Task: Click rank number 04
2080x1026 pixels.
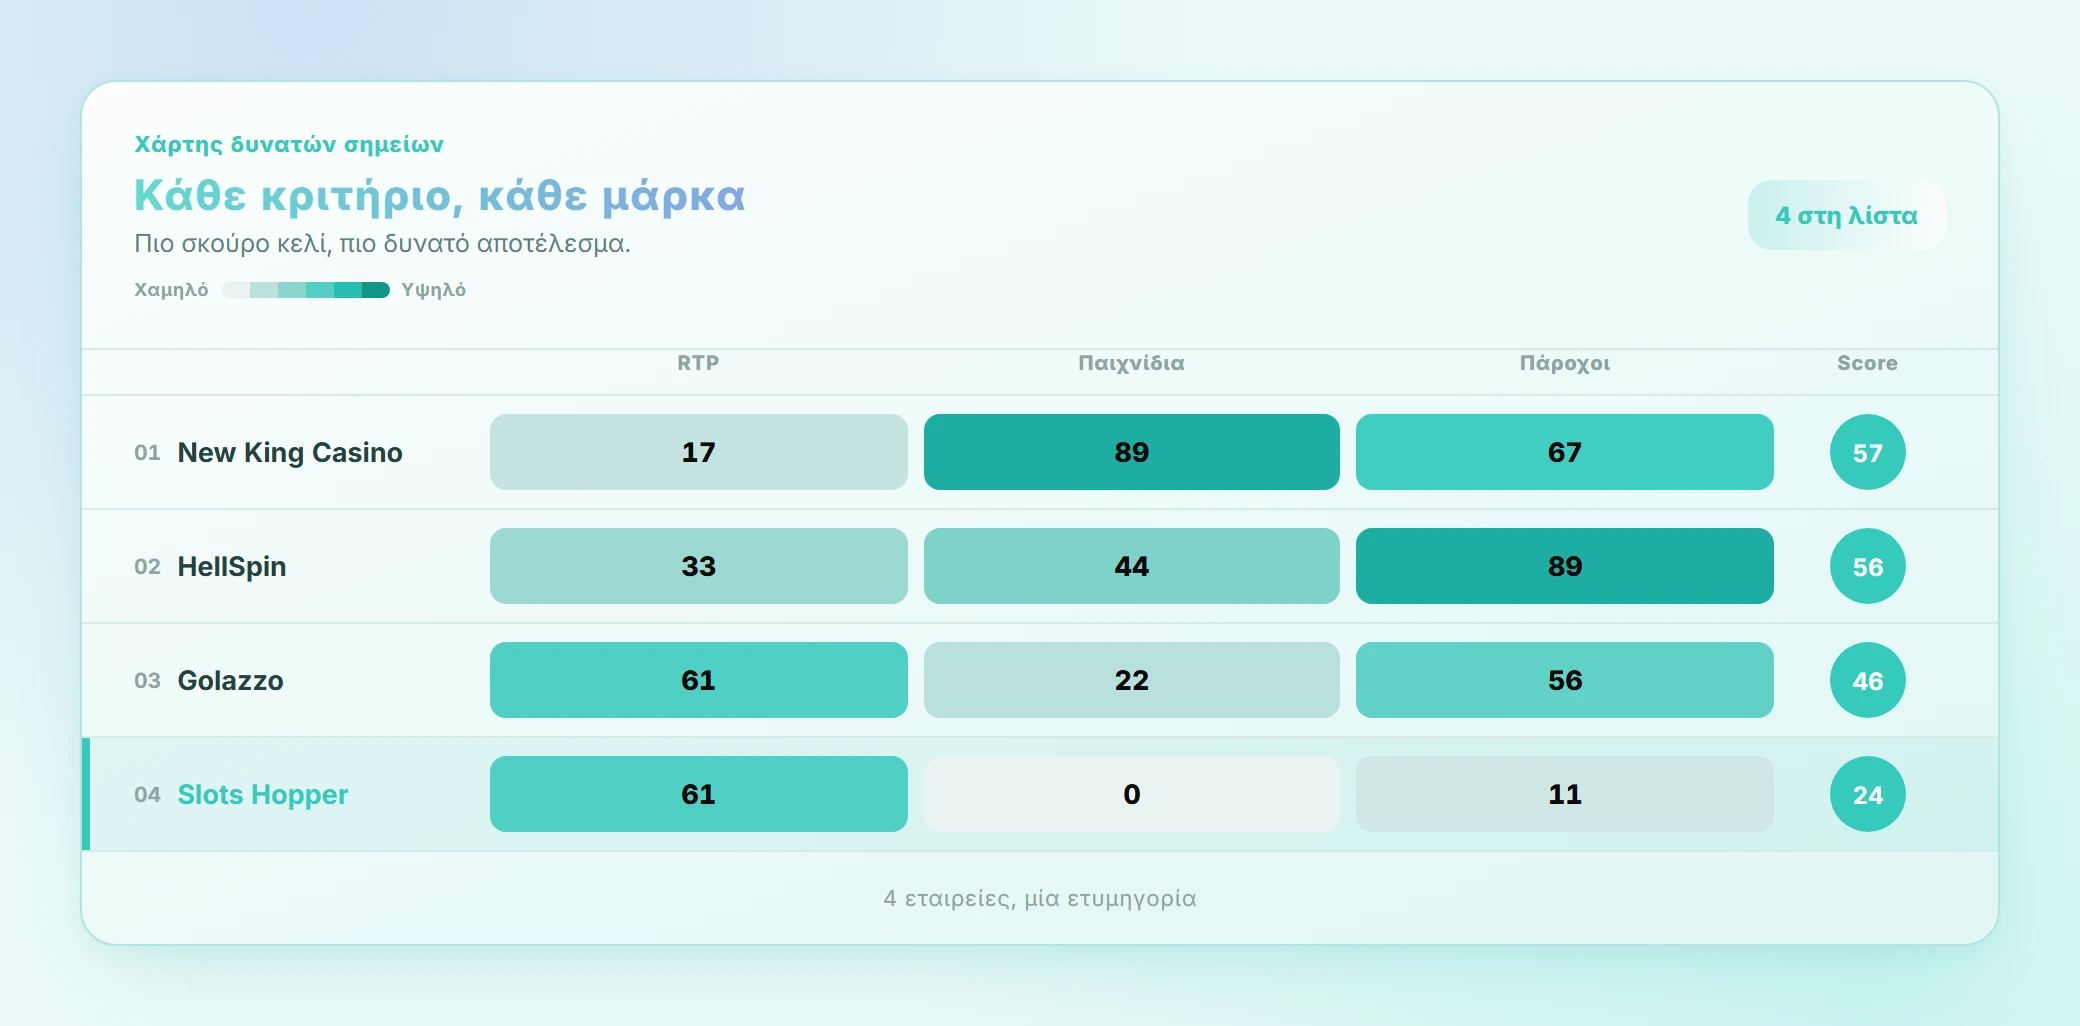Action: click(147, 795)
